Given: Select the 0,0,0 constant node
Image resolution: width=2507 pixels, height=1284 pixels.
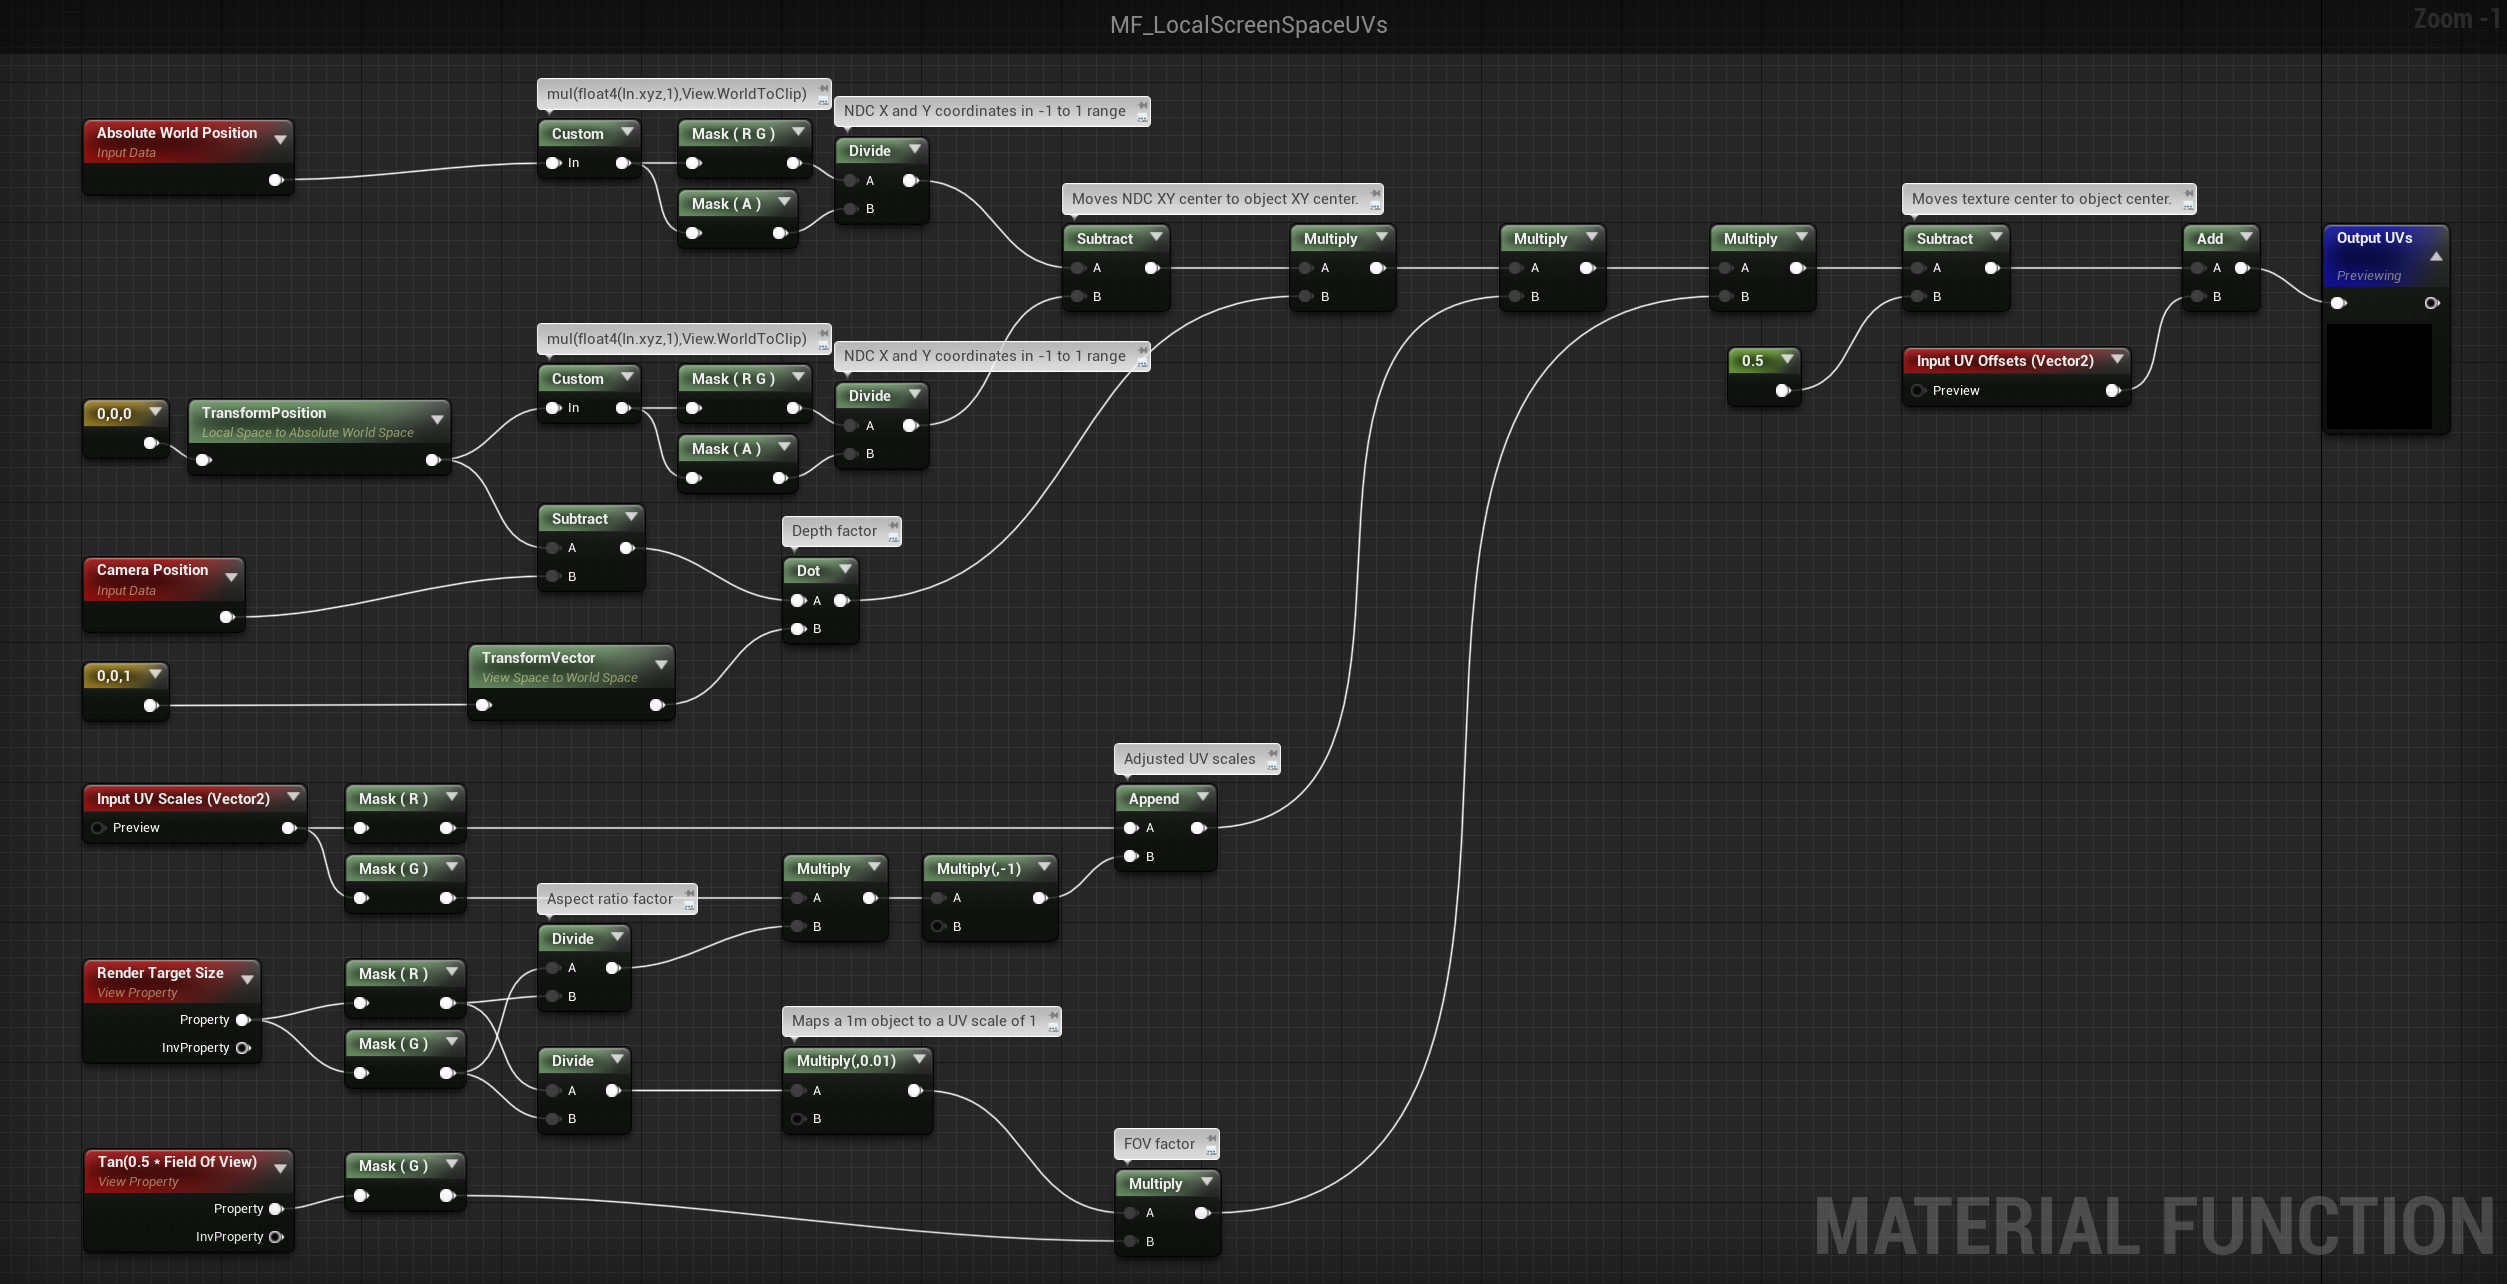Looking at the screenshot, I should tap(120, 412).
